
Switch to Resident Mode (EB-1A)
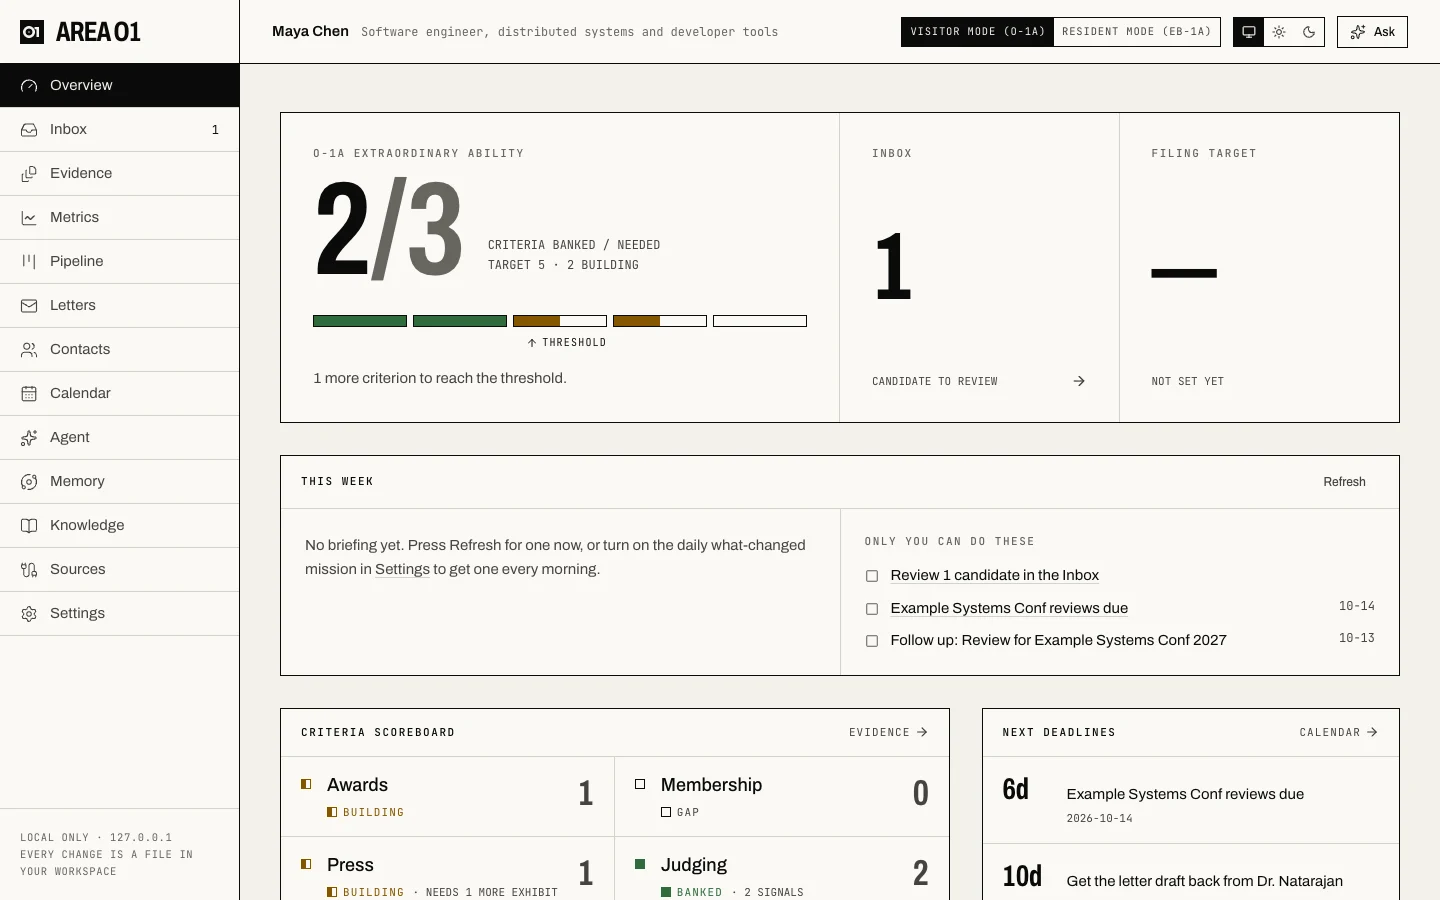pos(1137,32)
